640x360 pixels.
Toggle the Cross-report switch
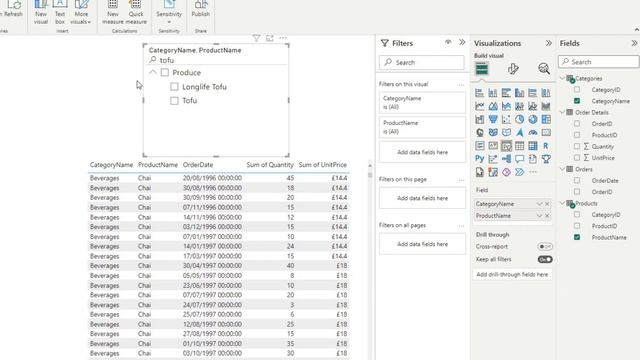pos(544,247)
